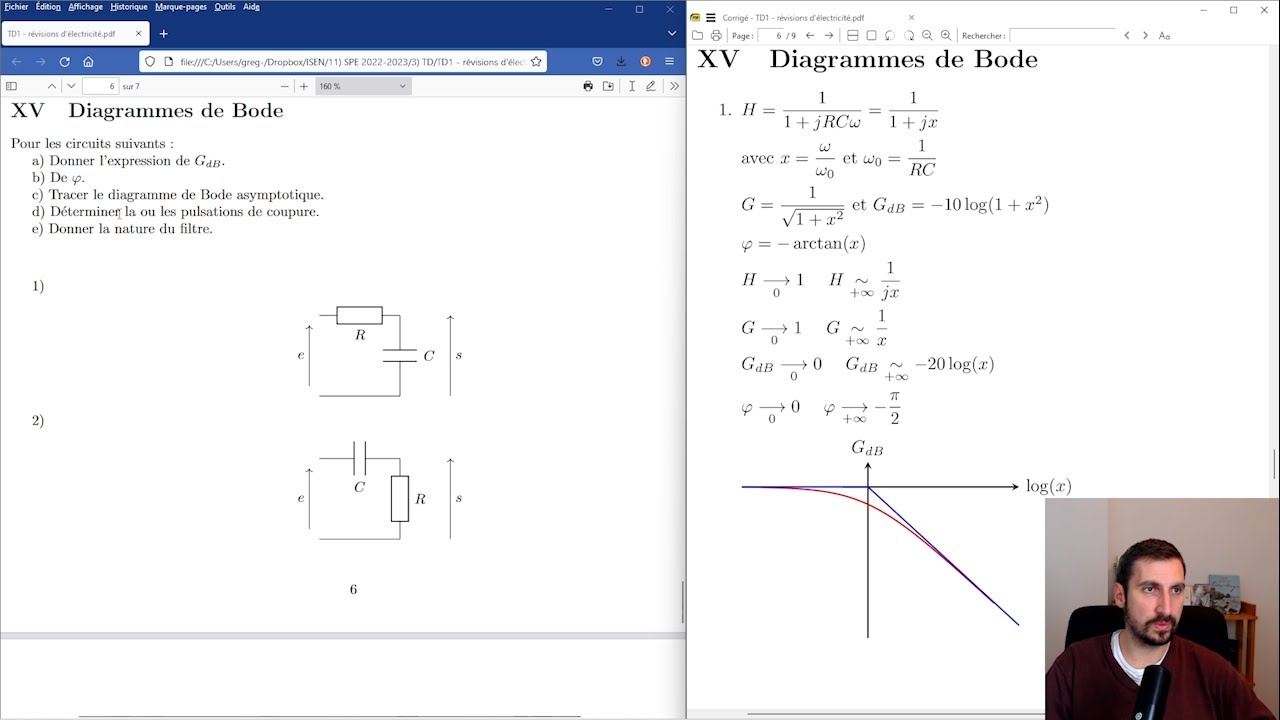Viewport: 1280px width, 720px height.
Task: Open the Fichier menu
Action: 16,7
